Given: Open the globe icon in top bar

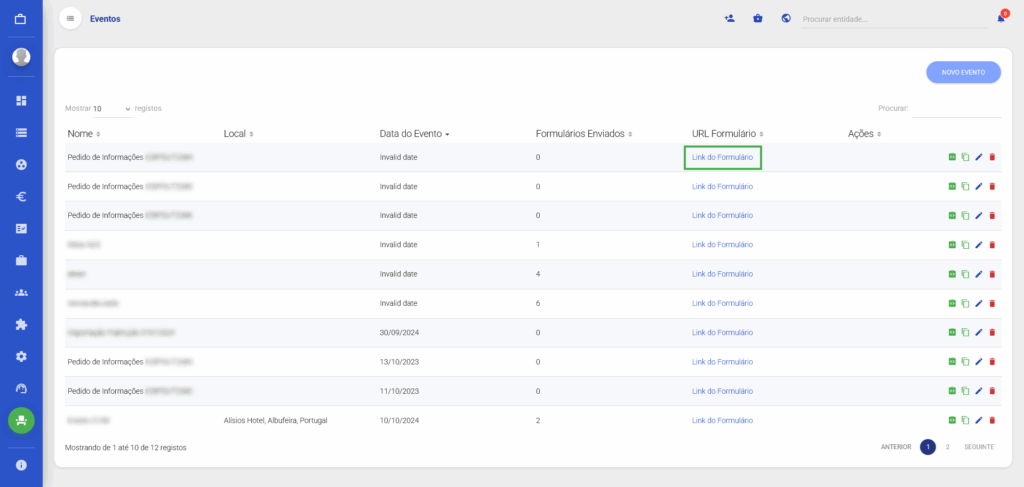Looking at the screenshot, I should (x=786, y=18).
